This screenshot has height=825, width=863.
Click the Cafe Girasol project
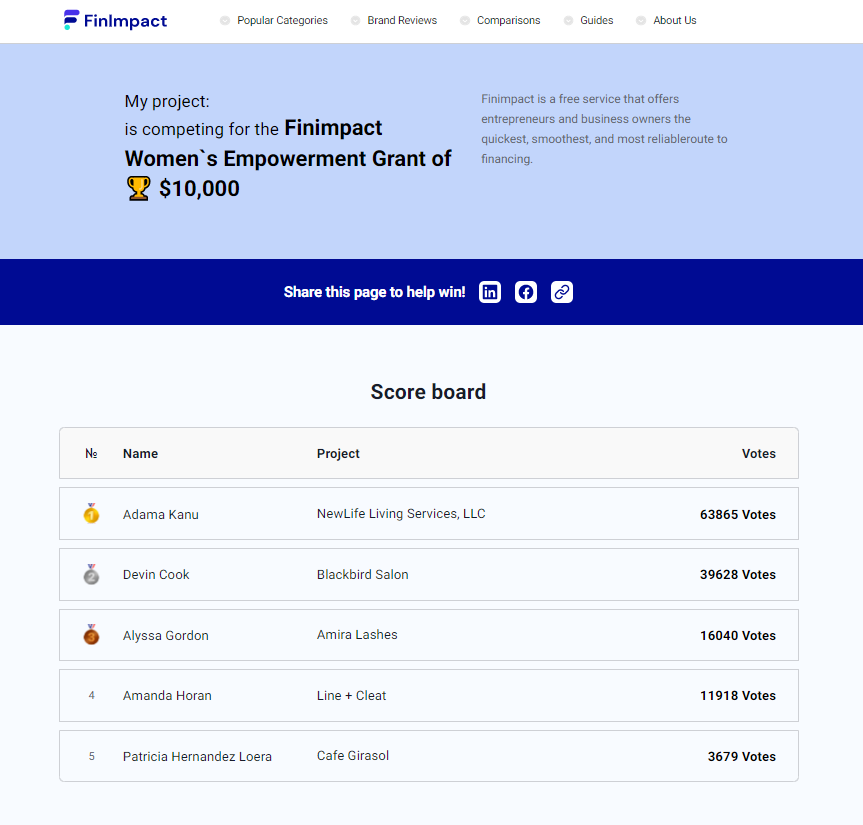(353, 756)
